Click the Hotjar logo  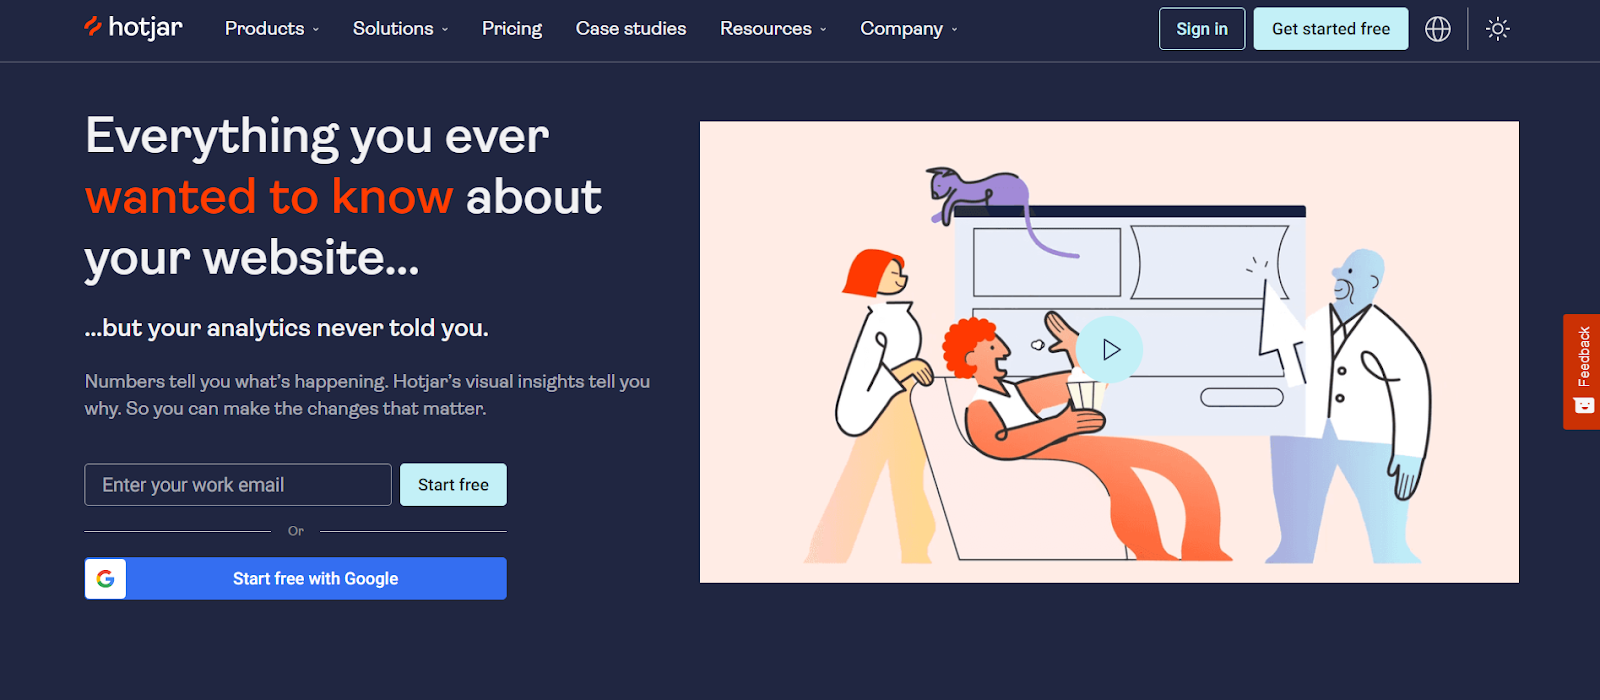pos(133,27)
